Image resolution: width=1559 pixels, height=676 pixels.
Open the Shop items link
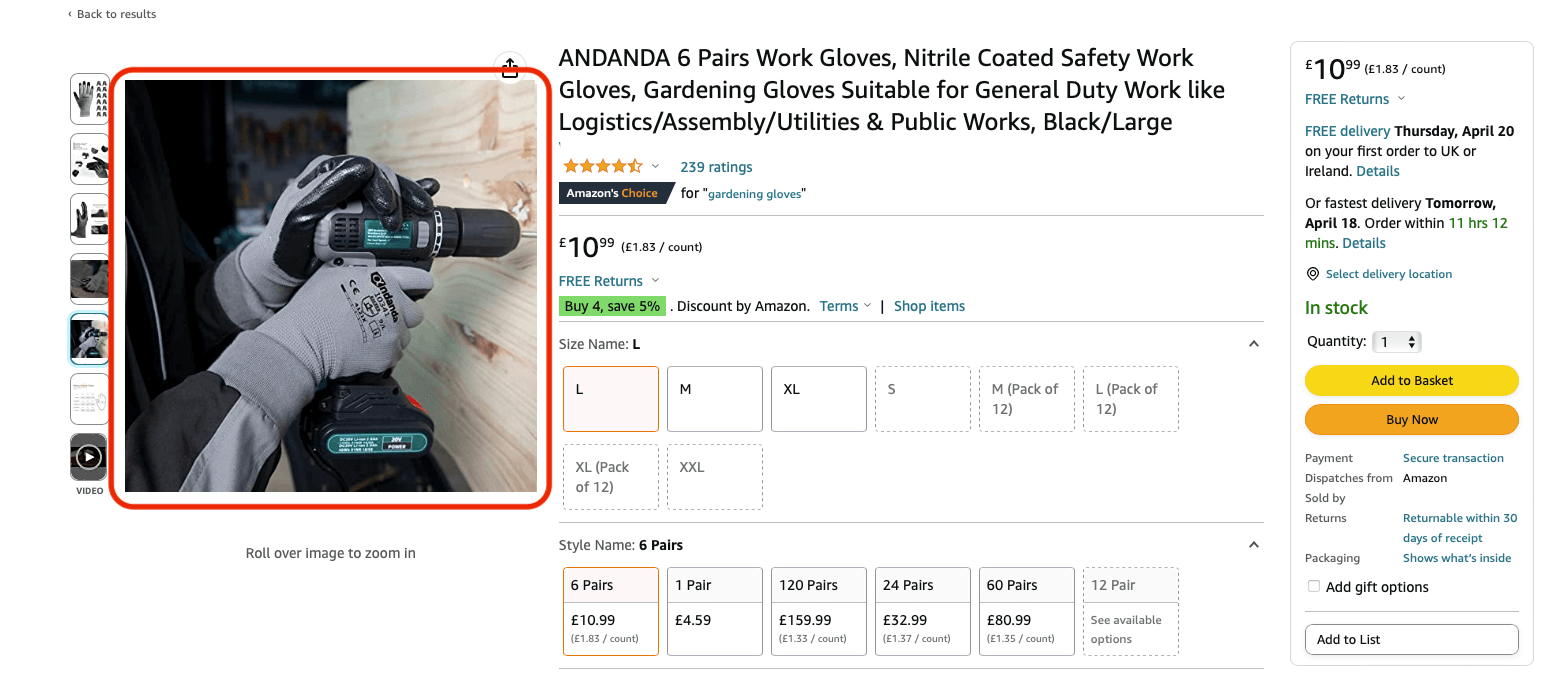pos(929,306)
